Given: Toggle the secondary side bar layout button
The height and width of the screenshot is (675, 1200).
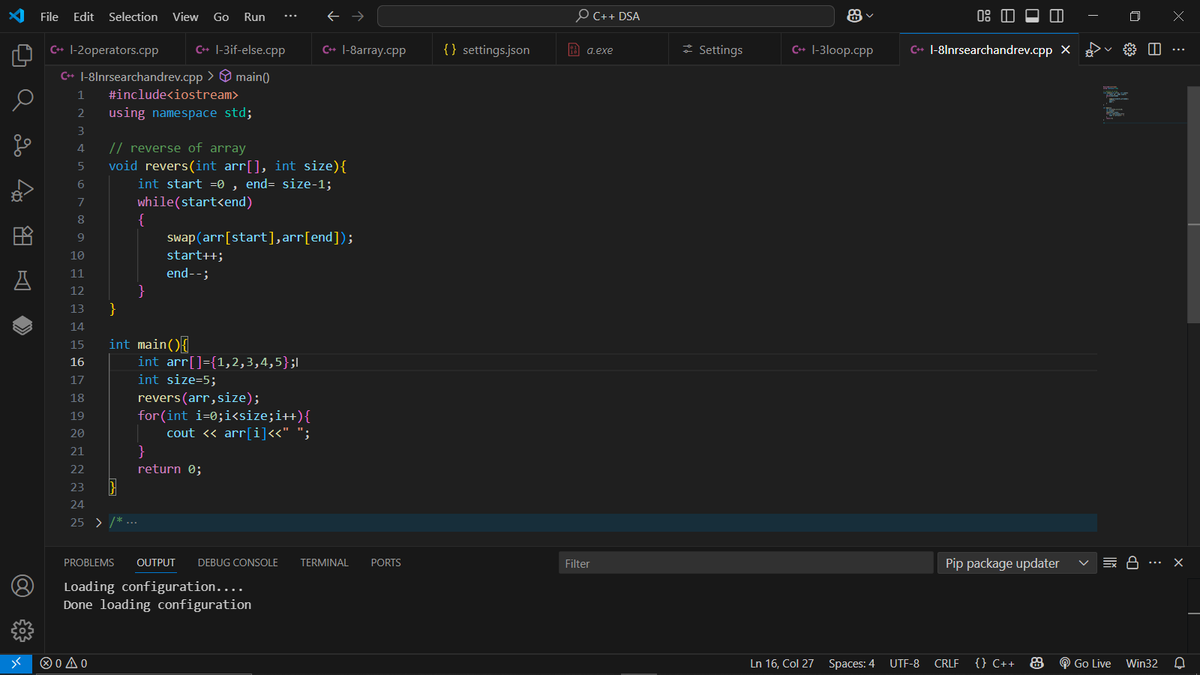Looking at the screenshot, I should [x=1055, y=16].
